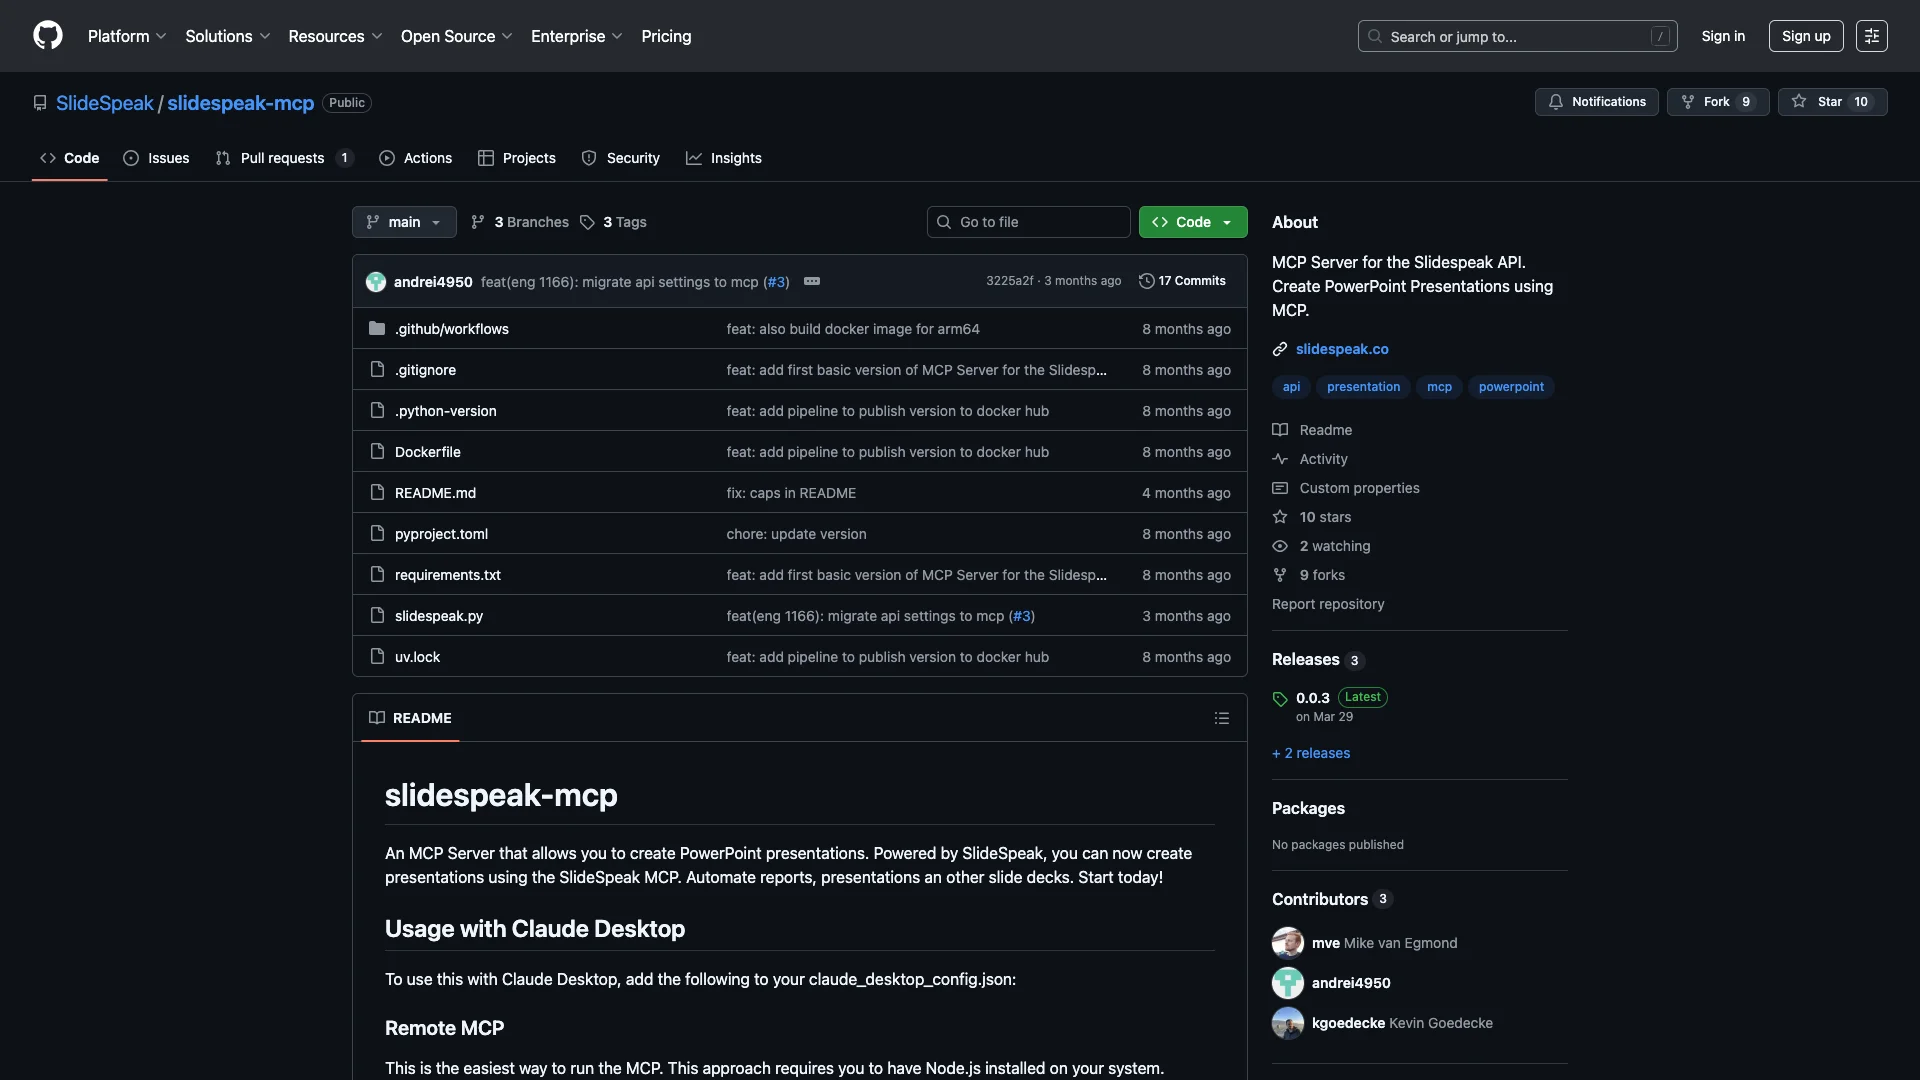Screen dimensions: 1920x1080
Task: Open andrei4950 contributor avatar
Action: pos(1287,983)
